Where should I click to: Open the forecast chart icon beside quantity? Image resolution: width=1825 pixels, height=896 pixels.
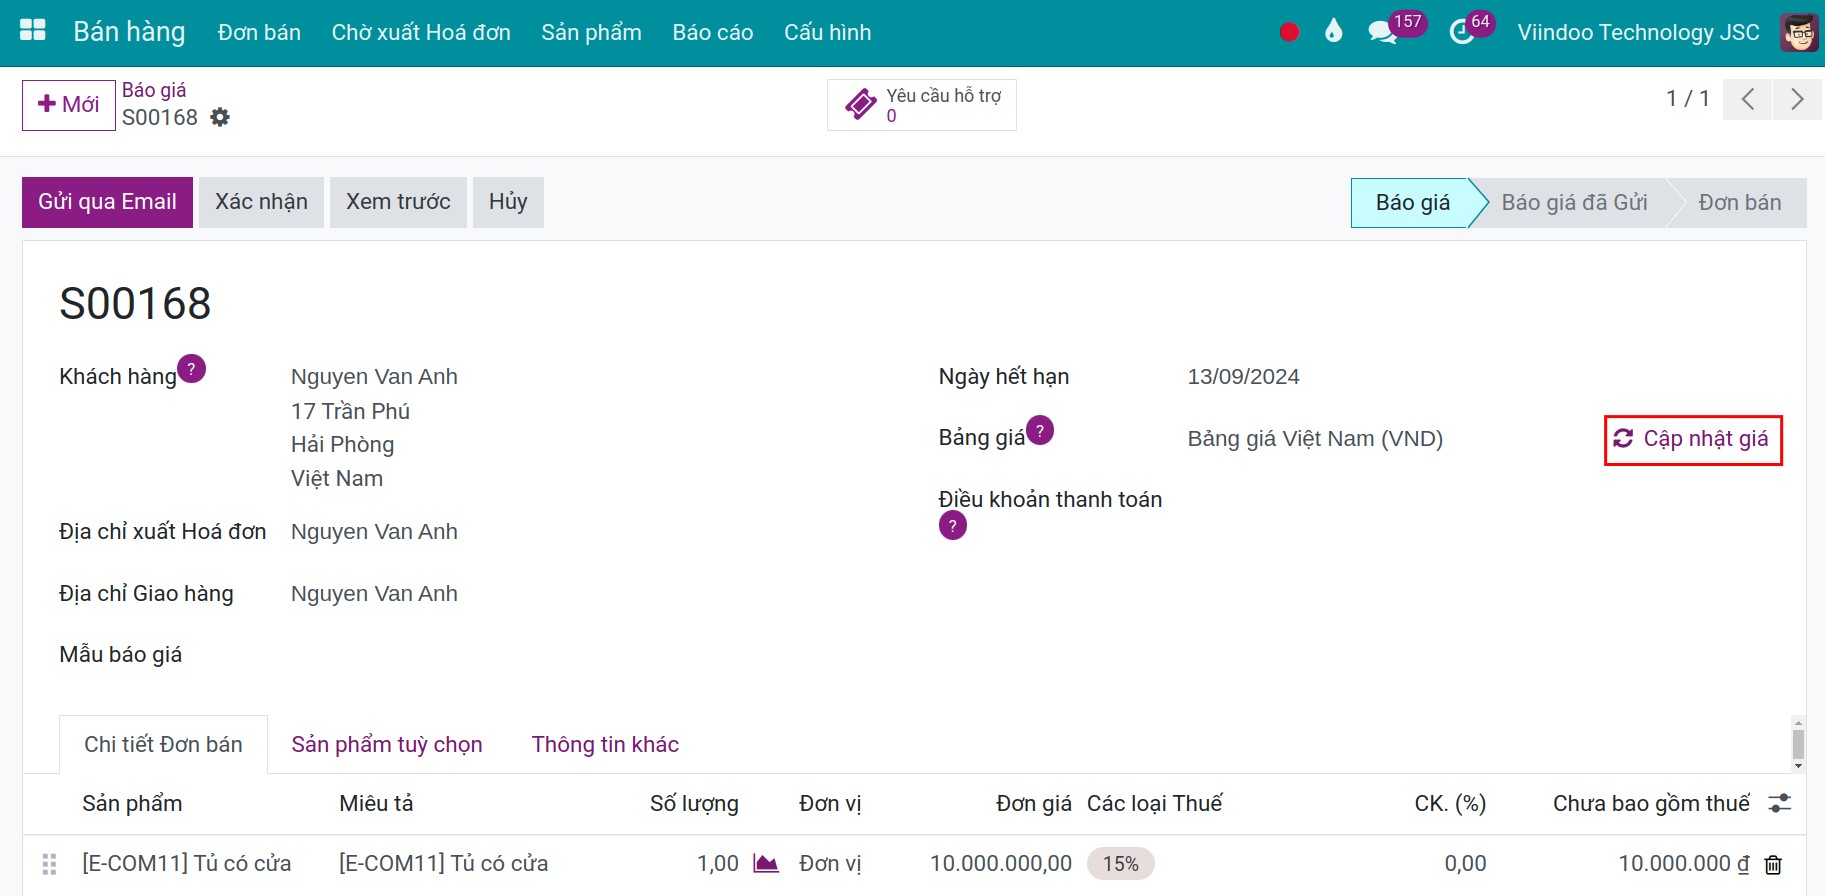766,864
